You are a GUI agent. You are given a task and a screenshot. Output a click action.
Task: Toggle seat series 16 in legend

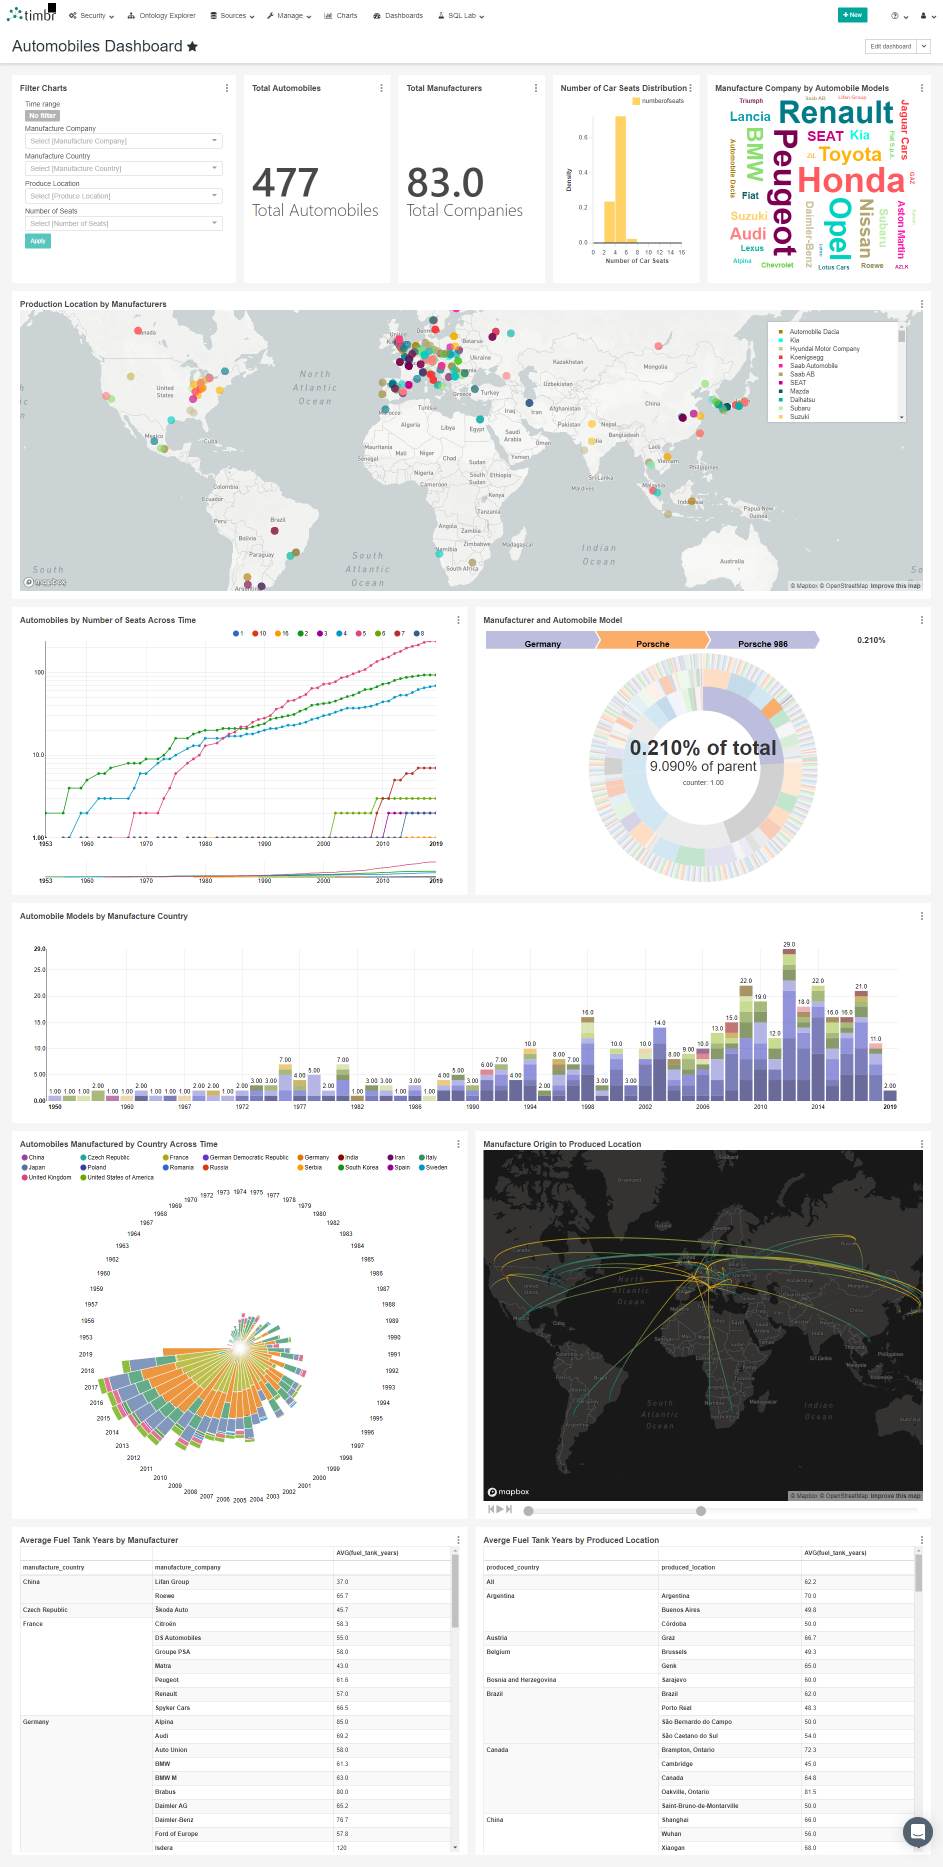[282, 633]
